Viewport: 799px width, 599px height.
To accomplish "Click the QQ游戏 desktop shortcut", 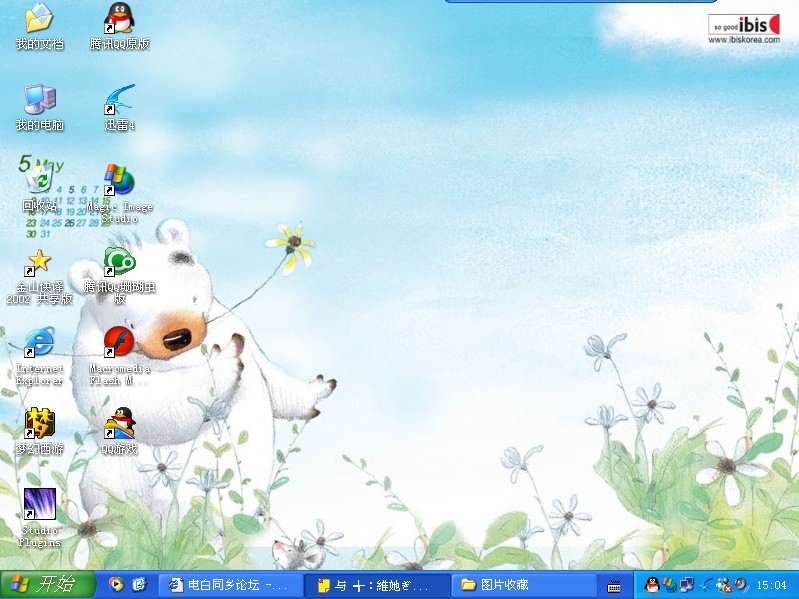I will tap(120, 424).
